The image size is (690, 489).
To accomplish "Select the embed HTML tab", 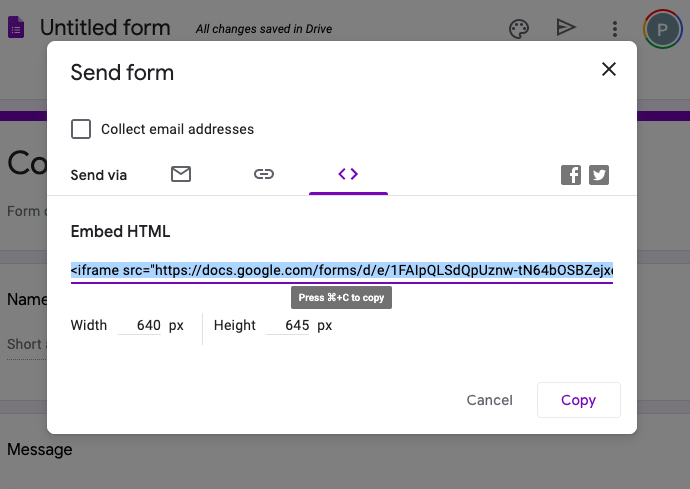I will (348, 174).
